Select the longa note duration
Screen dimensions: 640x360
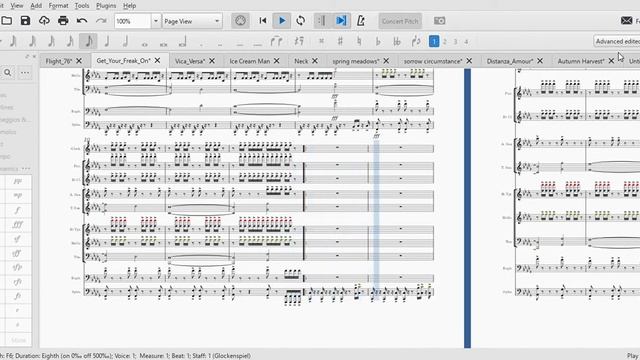(x=182, y=42)
